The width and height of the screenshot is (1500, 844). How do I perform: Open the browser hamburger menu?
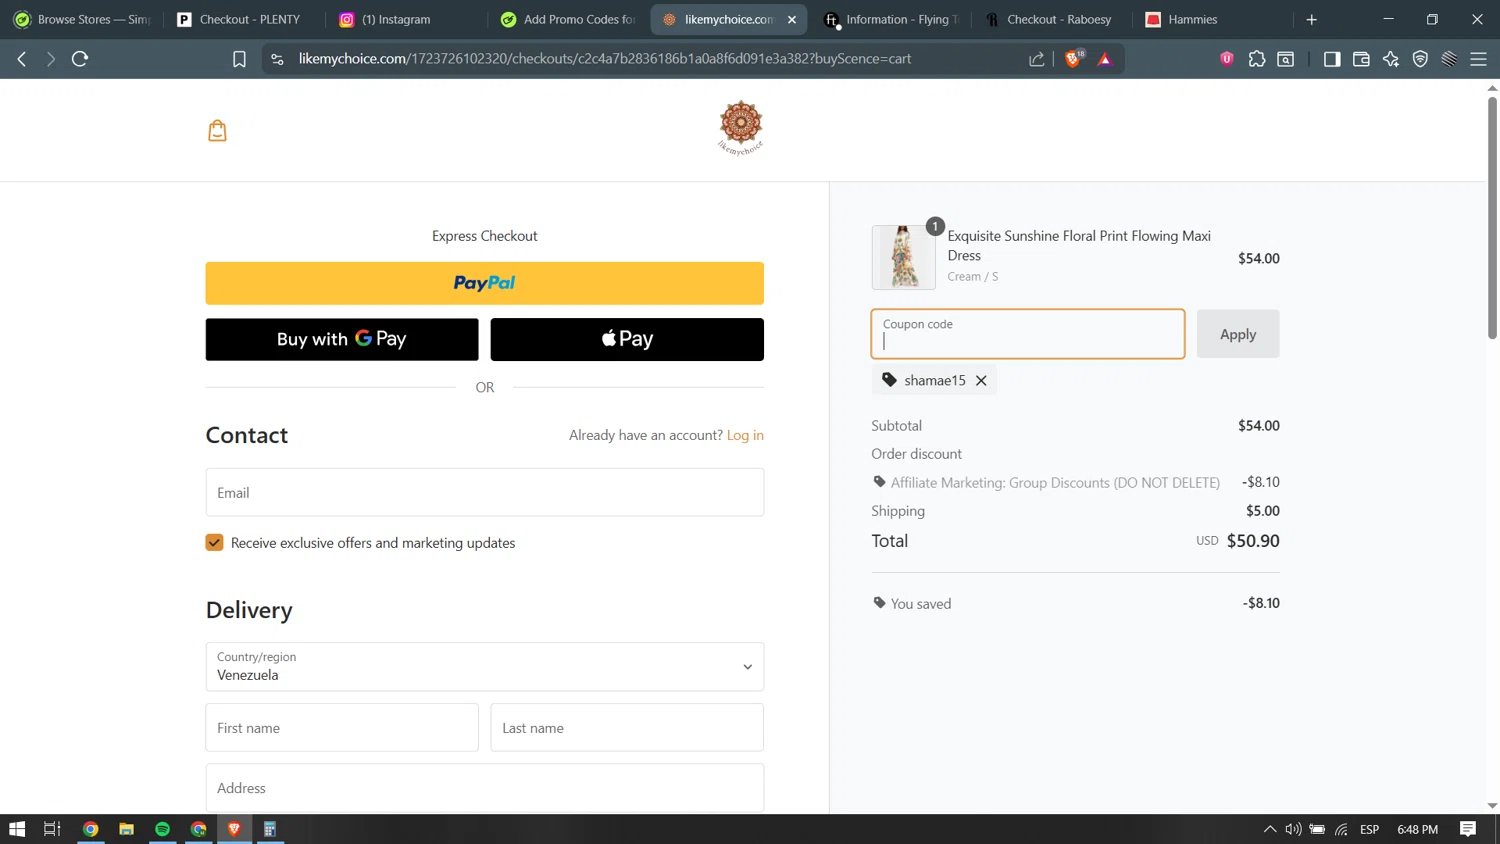[1478, 59]
